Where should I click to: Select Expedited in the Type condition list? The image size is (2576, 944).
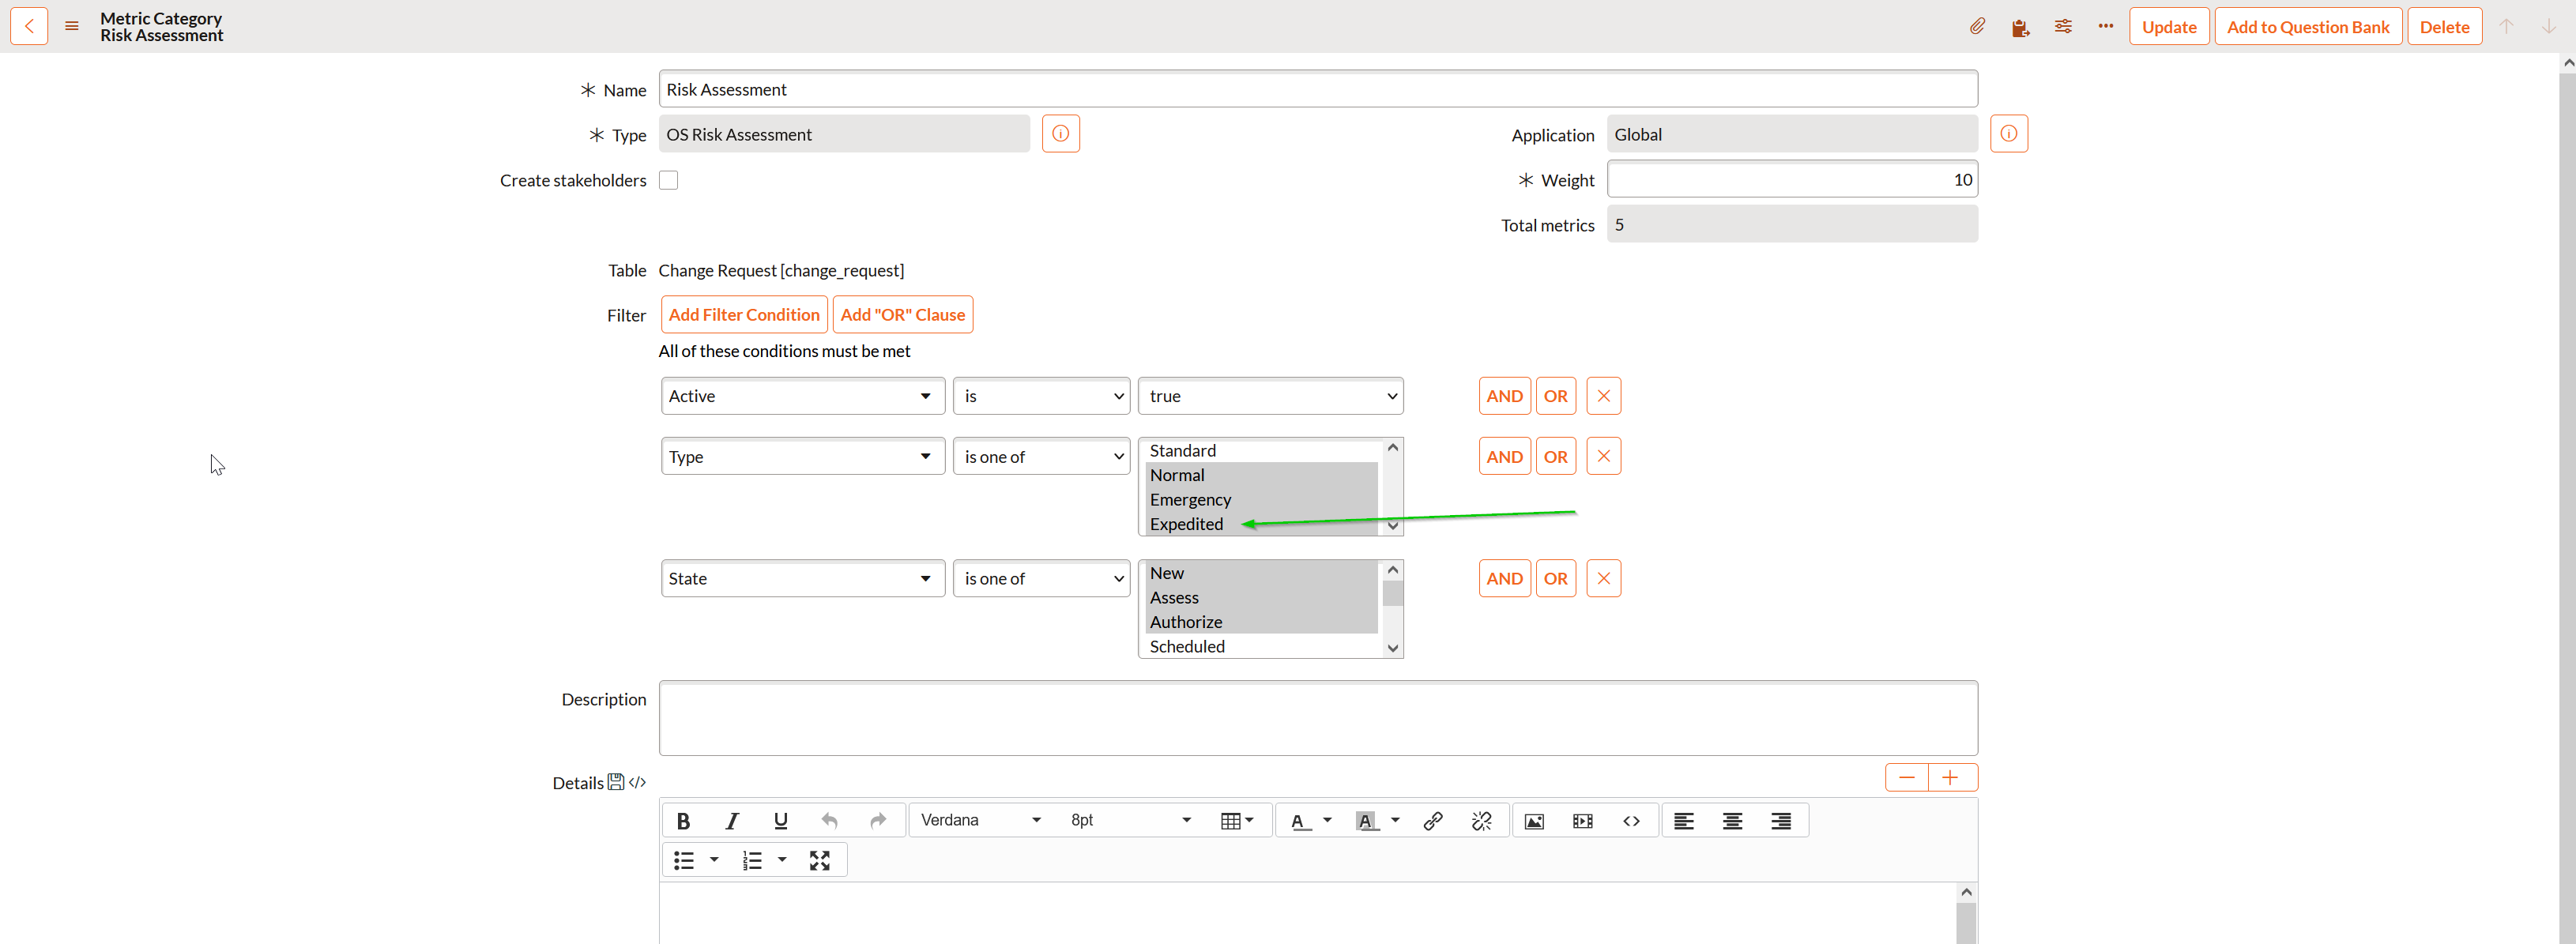coord(1188,523)
